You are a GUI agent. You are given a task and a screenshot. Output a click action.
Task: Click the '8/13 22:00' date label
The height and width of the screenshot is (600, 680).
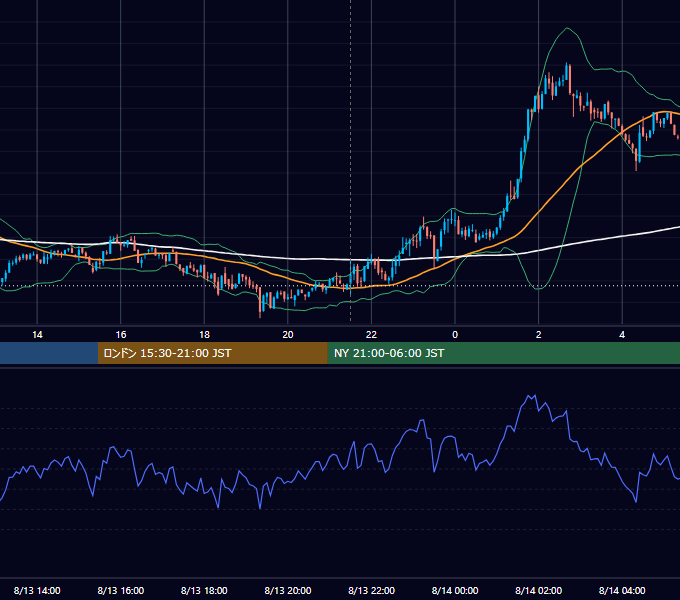pos(372,590)
